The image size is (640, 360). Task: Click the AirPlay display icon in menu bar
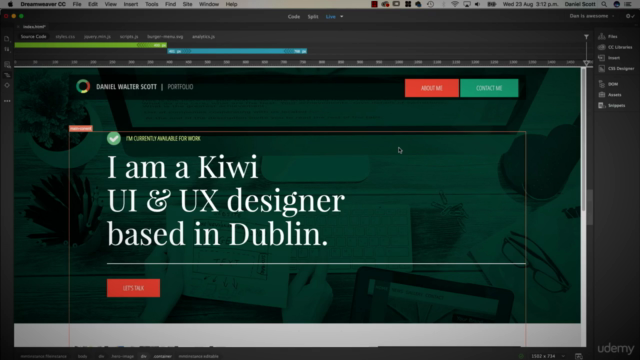coord(467,4)
